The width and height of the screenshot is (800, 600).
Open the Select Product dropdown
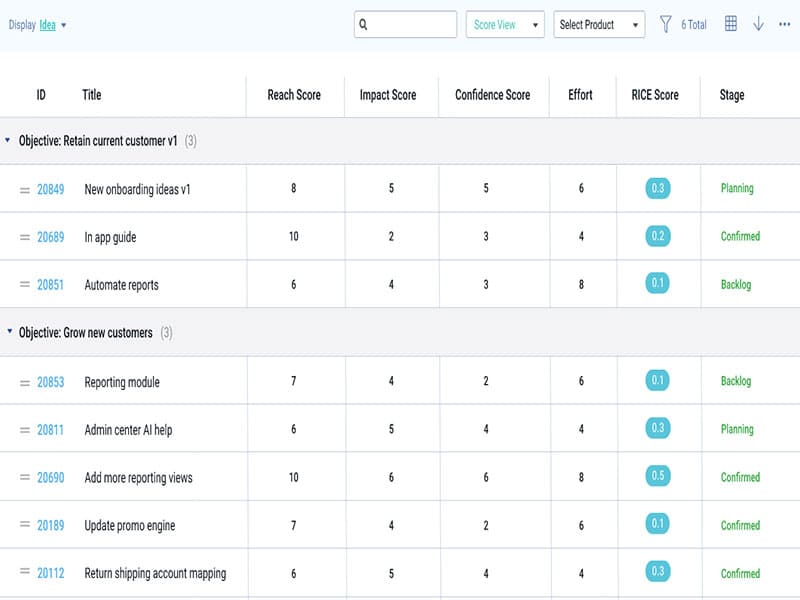(598, 25)
